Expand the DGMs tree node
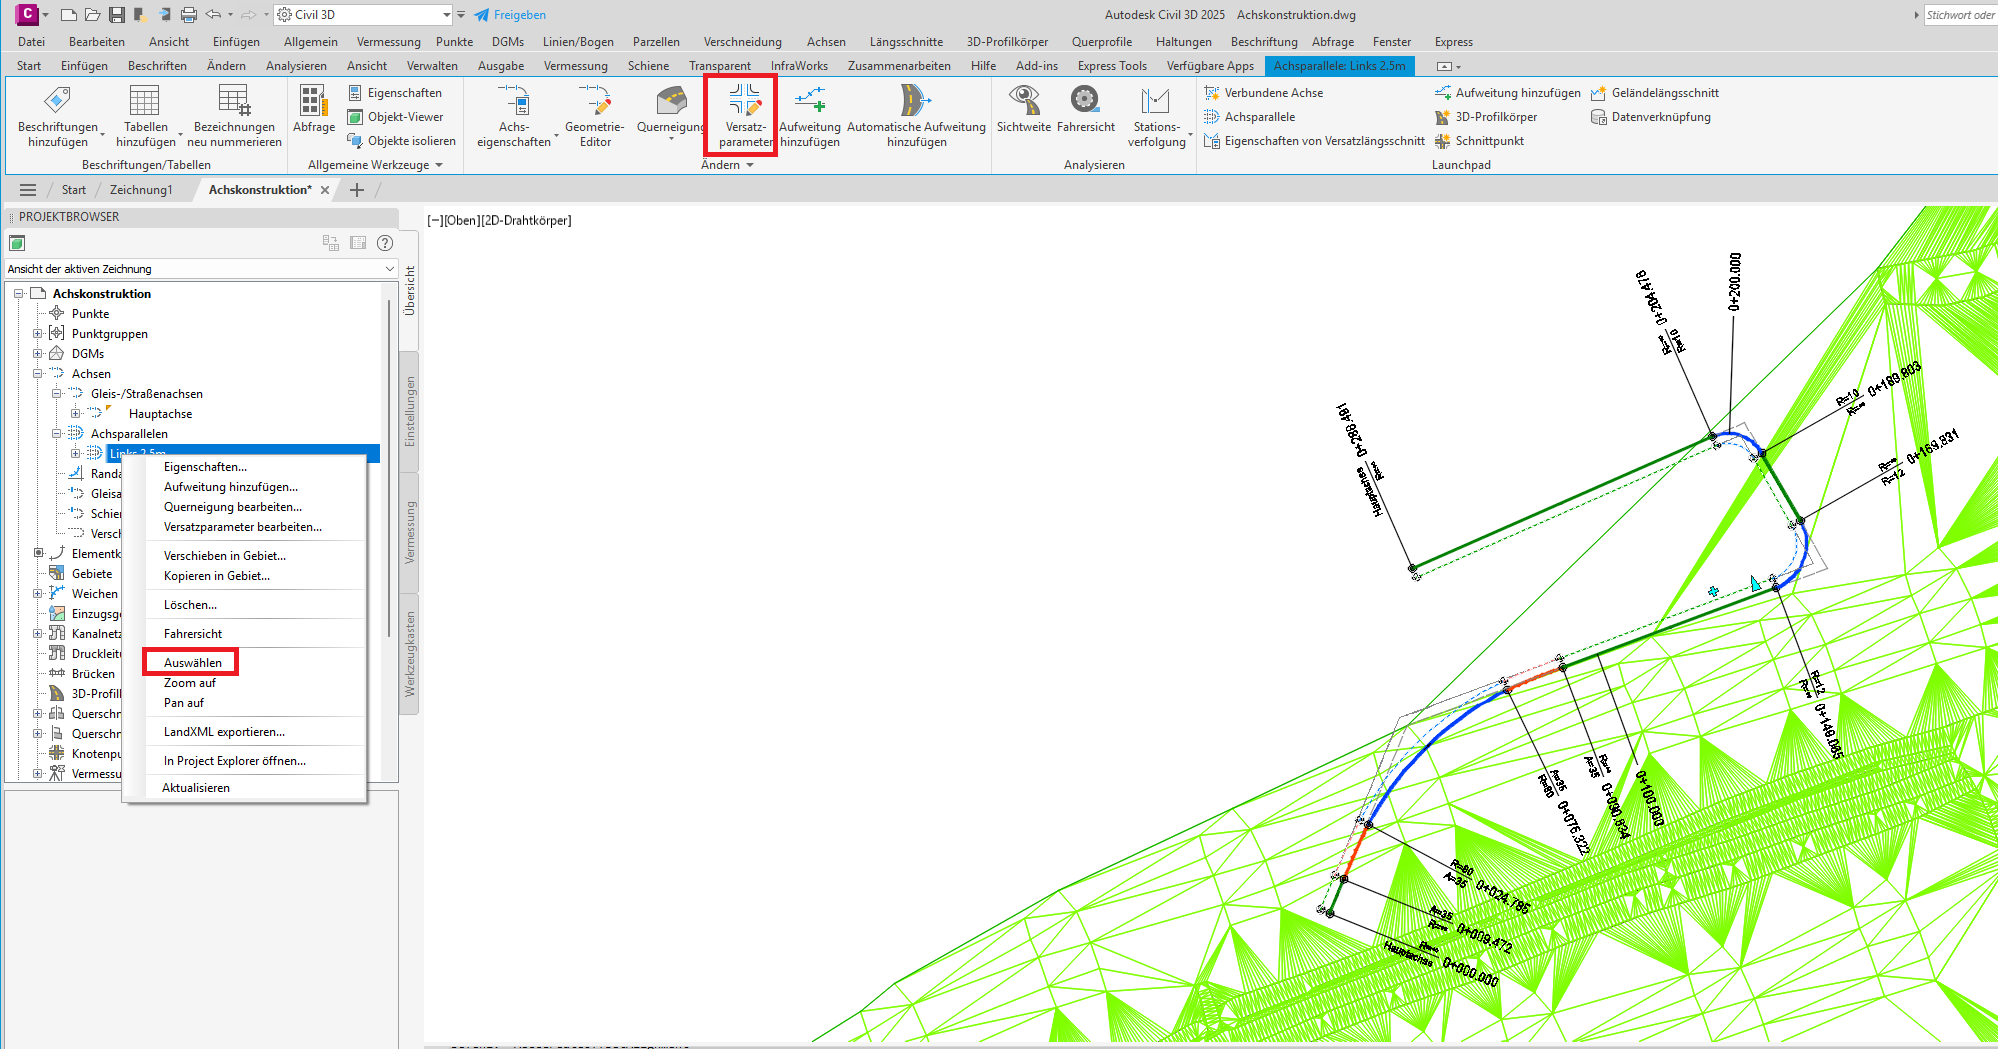 pos(38,354)
